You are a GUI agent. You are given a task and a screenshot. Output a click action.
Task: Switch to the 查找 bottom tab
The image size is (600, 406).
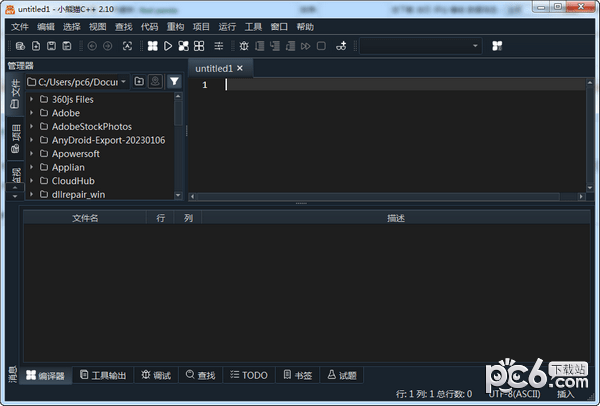click(201, 375)
